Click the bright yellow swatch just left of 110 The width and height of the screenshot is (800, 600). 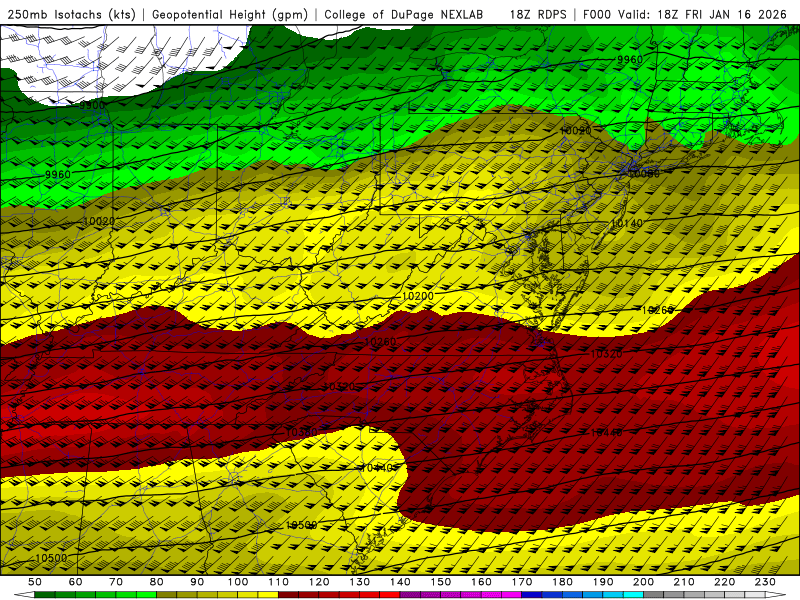pyautogui.click(x=268, y=595)
